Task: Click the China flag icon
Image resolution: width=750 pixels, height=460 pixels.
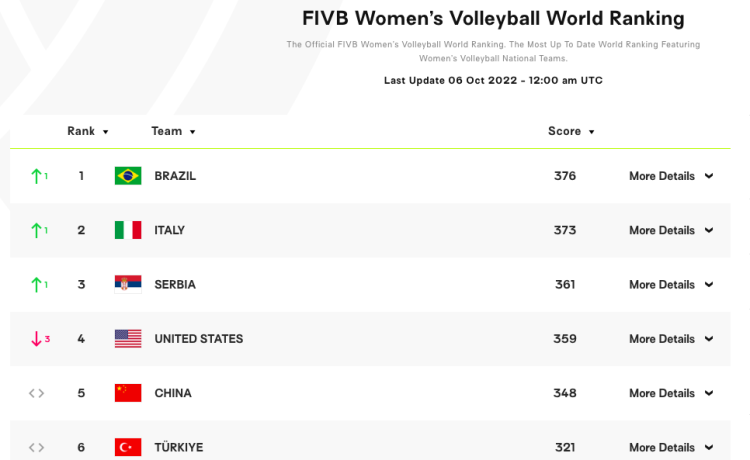Action: 128,393
